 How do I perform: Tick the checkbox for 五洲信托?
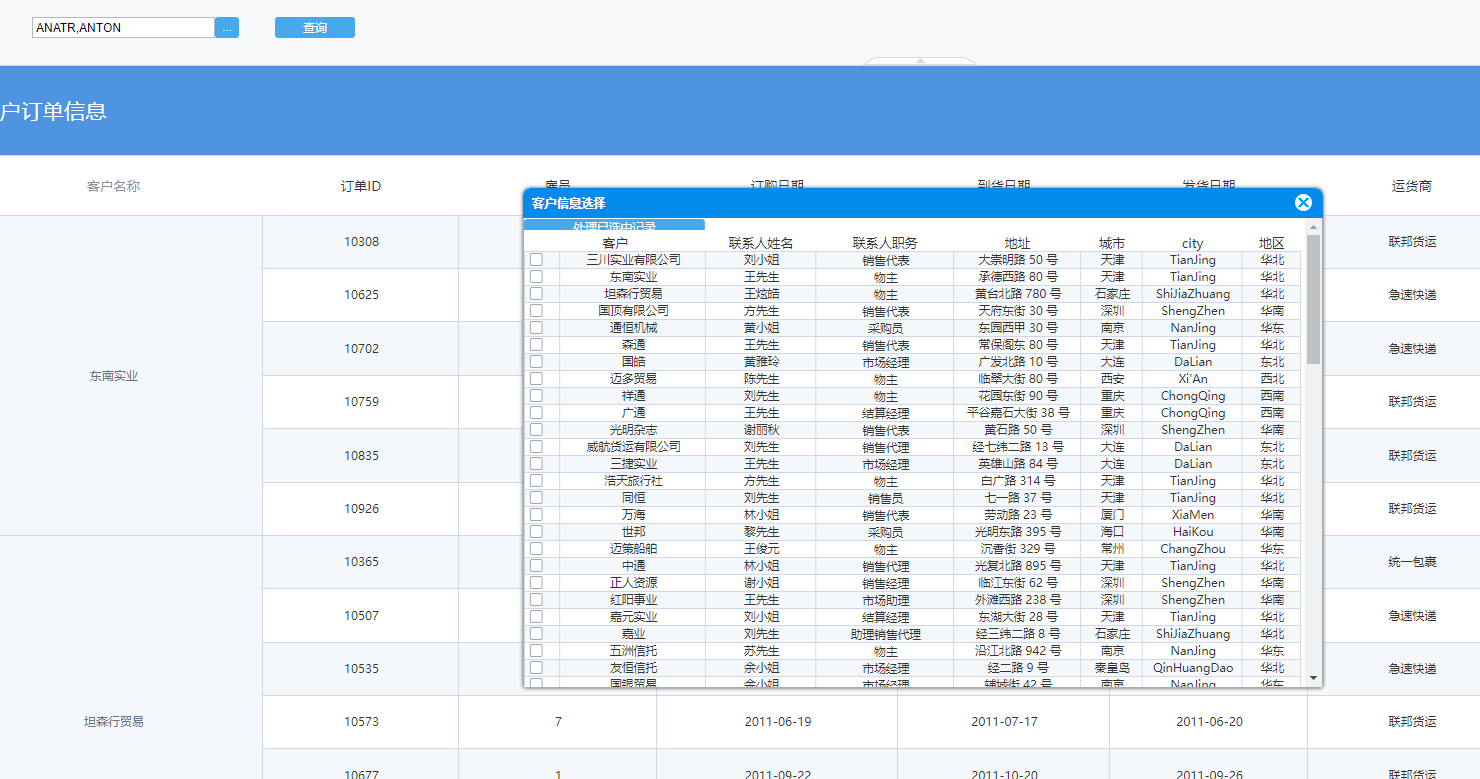point(536,651)
